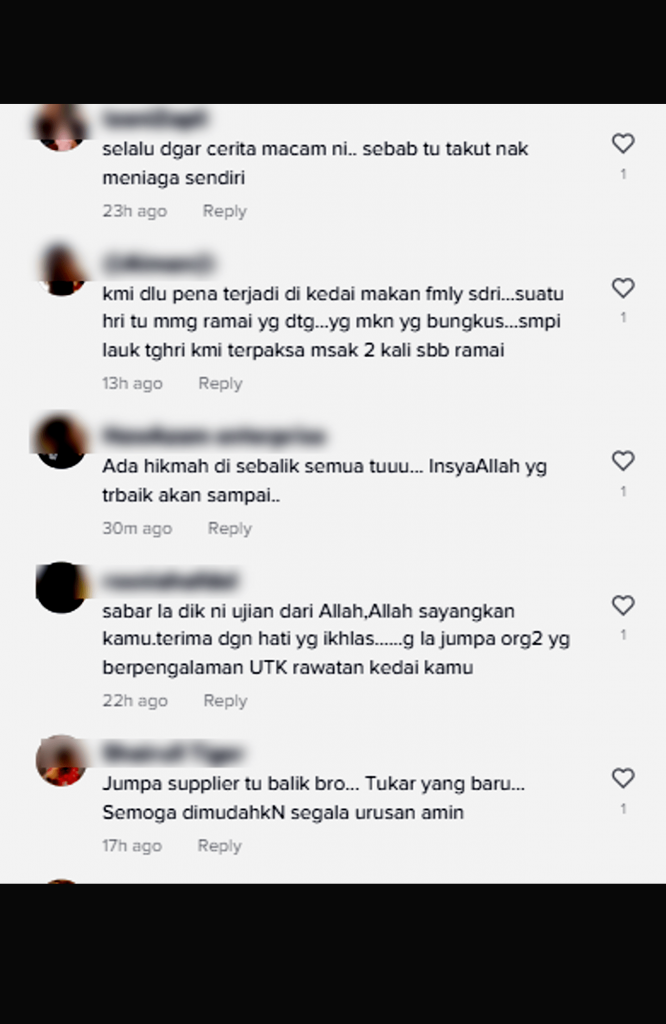Image resolution: width=666 pixels, height=1024 pixels.
Task: Open blurred username above 'selalu dgar cerita' comment
Action: pos(155,120)
